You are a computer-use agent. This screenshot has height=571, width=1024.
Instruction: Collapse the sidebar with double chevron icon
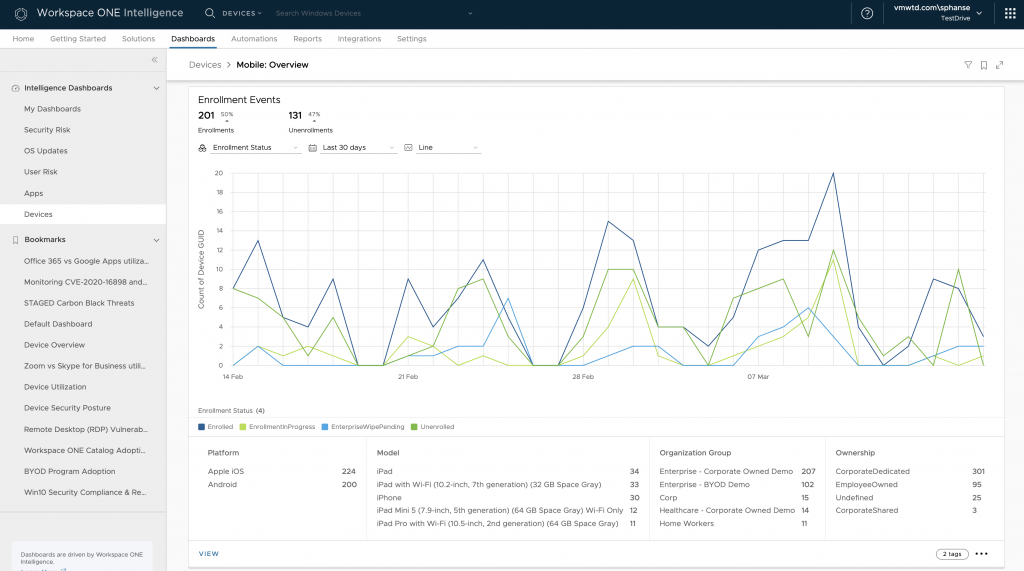(154, 60)
